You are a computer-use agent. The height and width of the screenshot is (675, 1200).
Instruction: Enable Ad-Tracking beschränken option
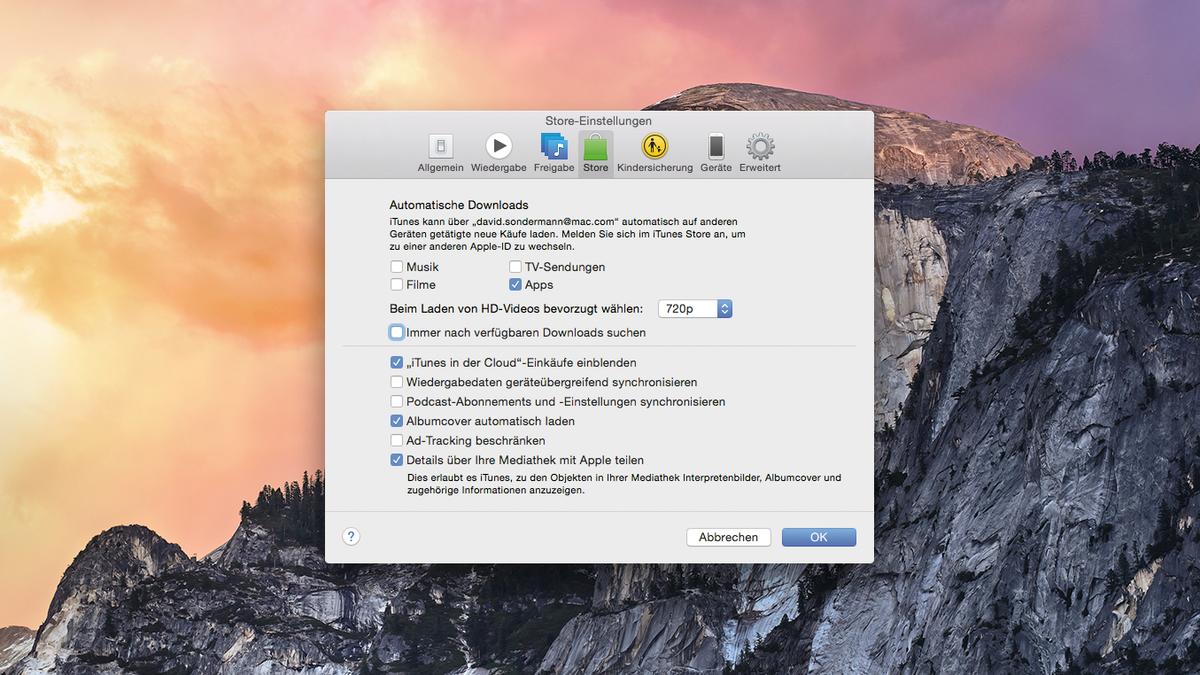[397, 440]
